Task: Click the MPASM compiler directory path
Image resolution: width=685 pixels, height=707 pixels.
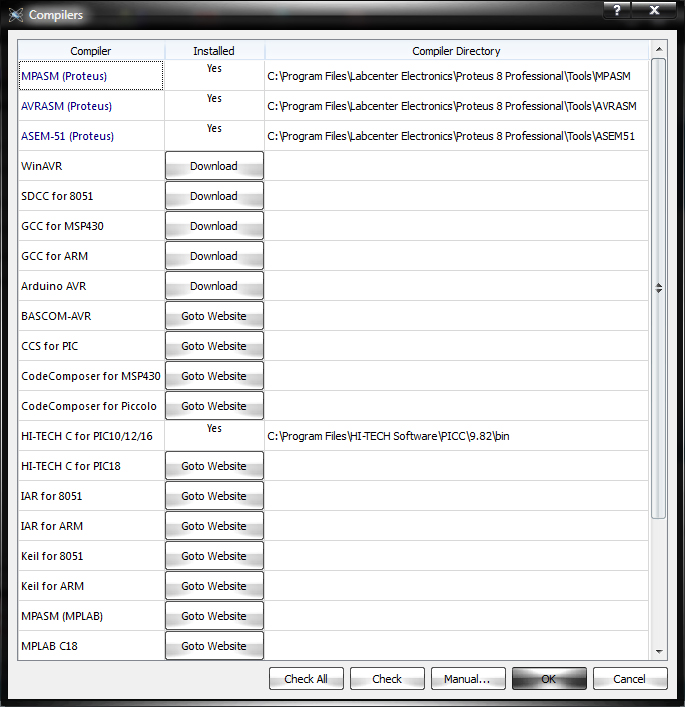Action: click(x=449, y=76)
